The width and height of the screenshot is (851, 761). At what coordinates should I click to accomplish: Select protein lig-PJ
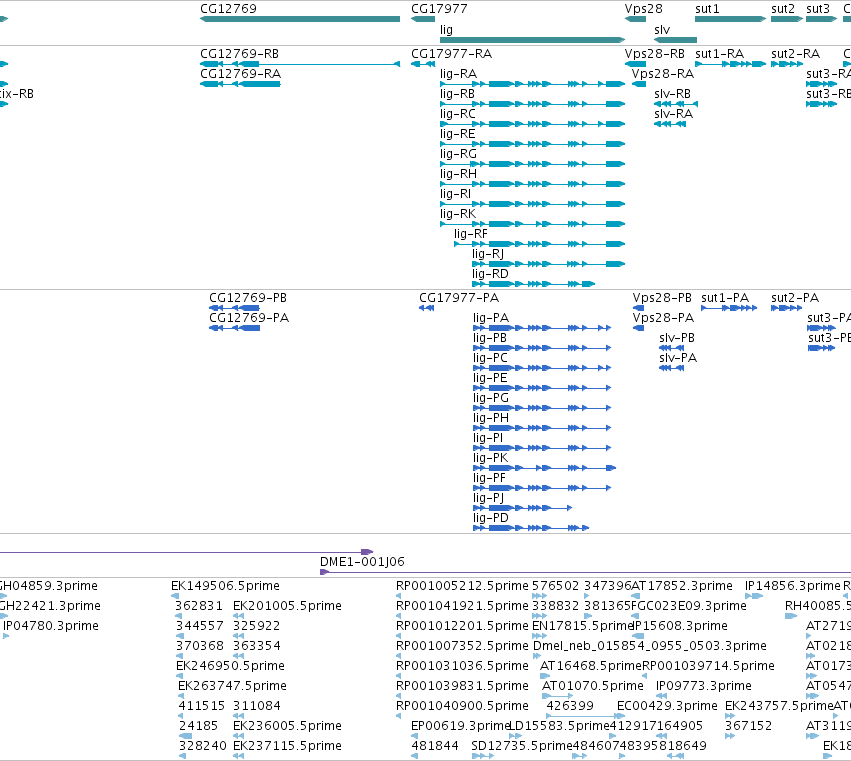[523, 508]
